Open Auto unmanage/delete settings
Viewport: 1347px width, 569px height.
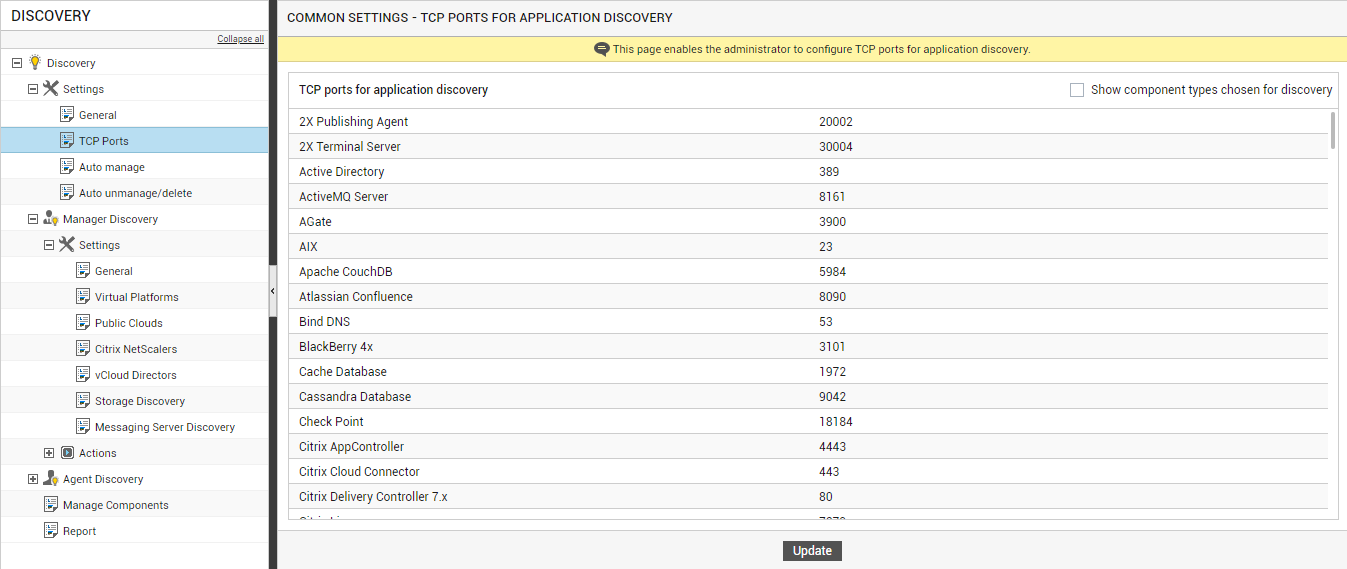pyautogui.click(x=136, y=193)
